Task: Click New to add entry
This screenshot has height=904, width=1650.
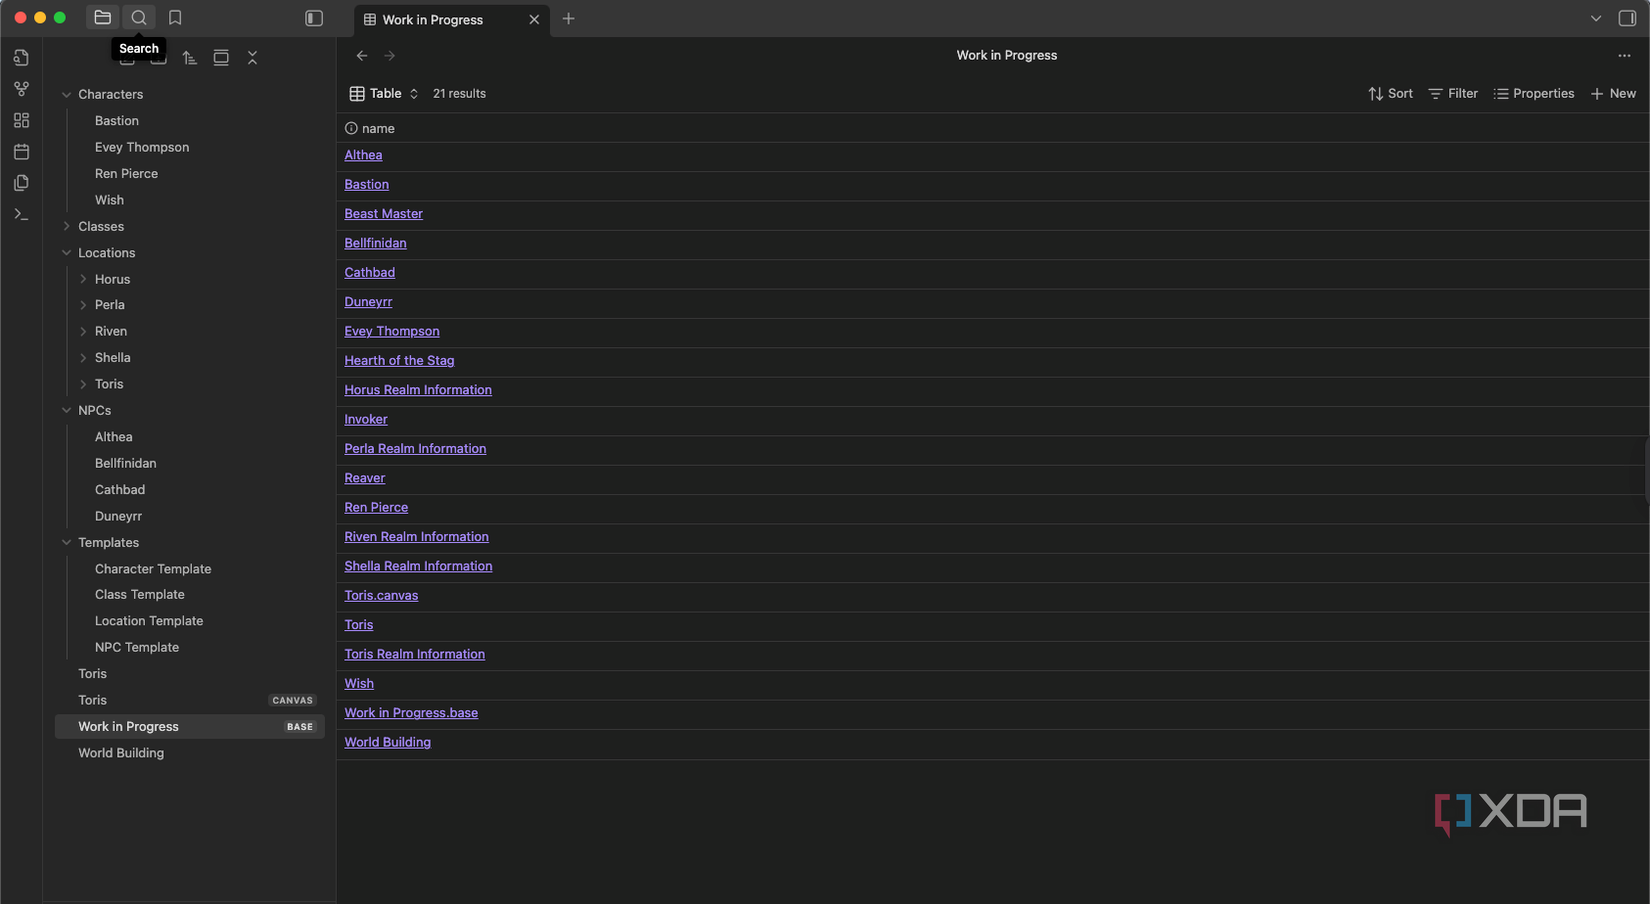Action: point(1613,93)
